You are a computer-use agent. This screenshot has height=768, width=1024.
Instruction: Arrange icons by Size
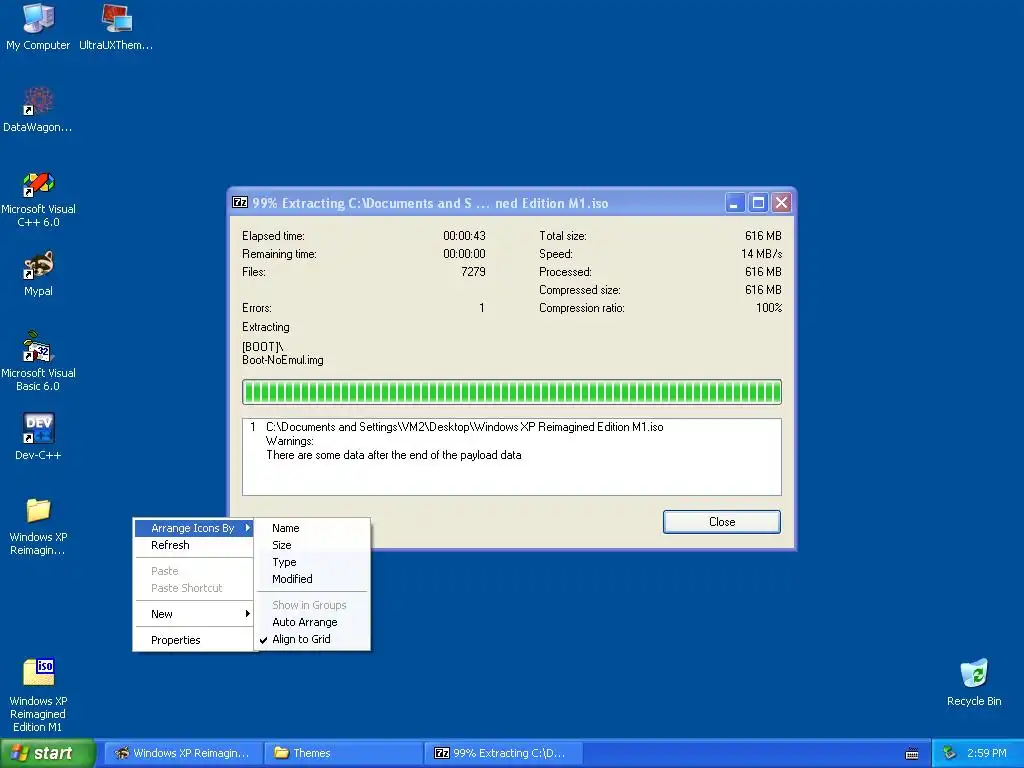[312, 545]
